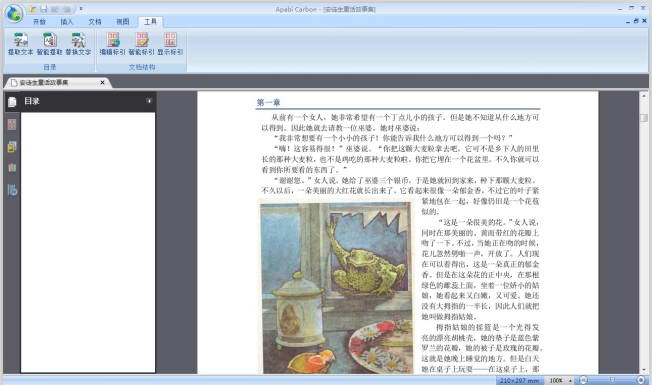The width and height of the screenshot is (652, 385).
Task: Open the 文档 ribbon tab
Action: pos(95,22)
